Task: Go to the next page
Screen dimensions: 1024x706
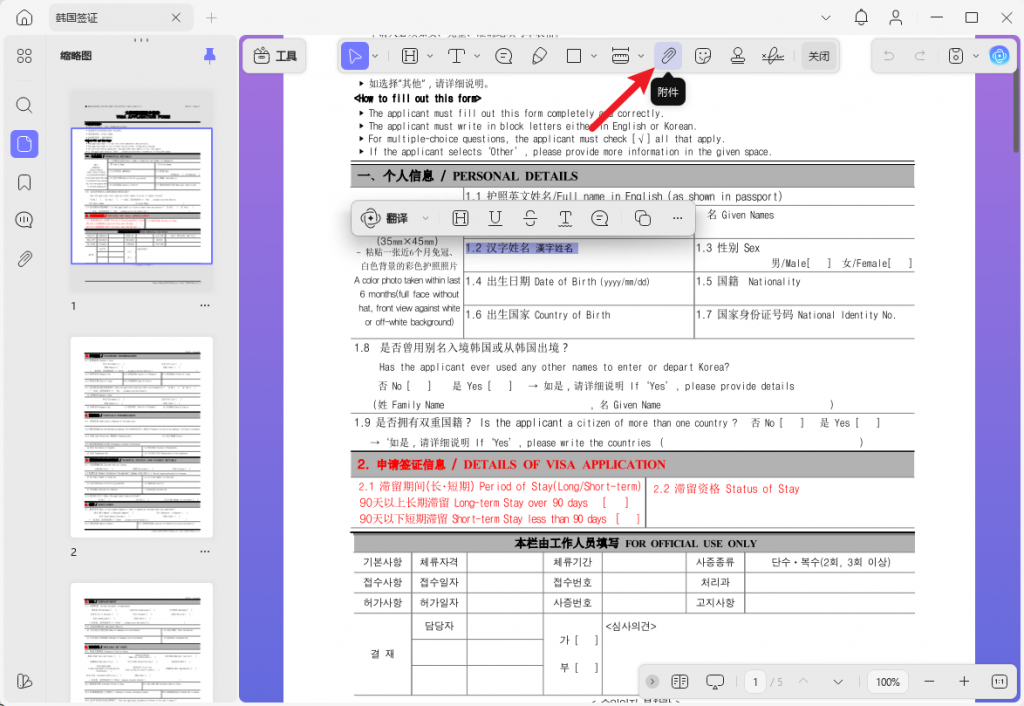Action: [838, 682]
